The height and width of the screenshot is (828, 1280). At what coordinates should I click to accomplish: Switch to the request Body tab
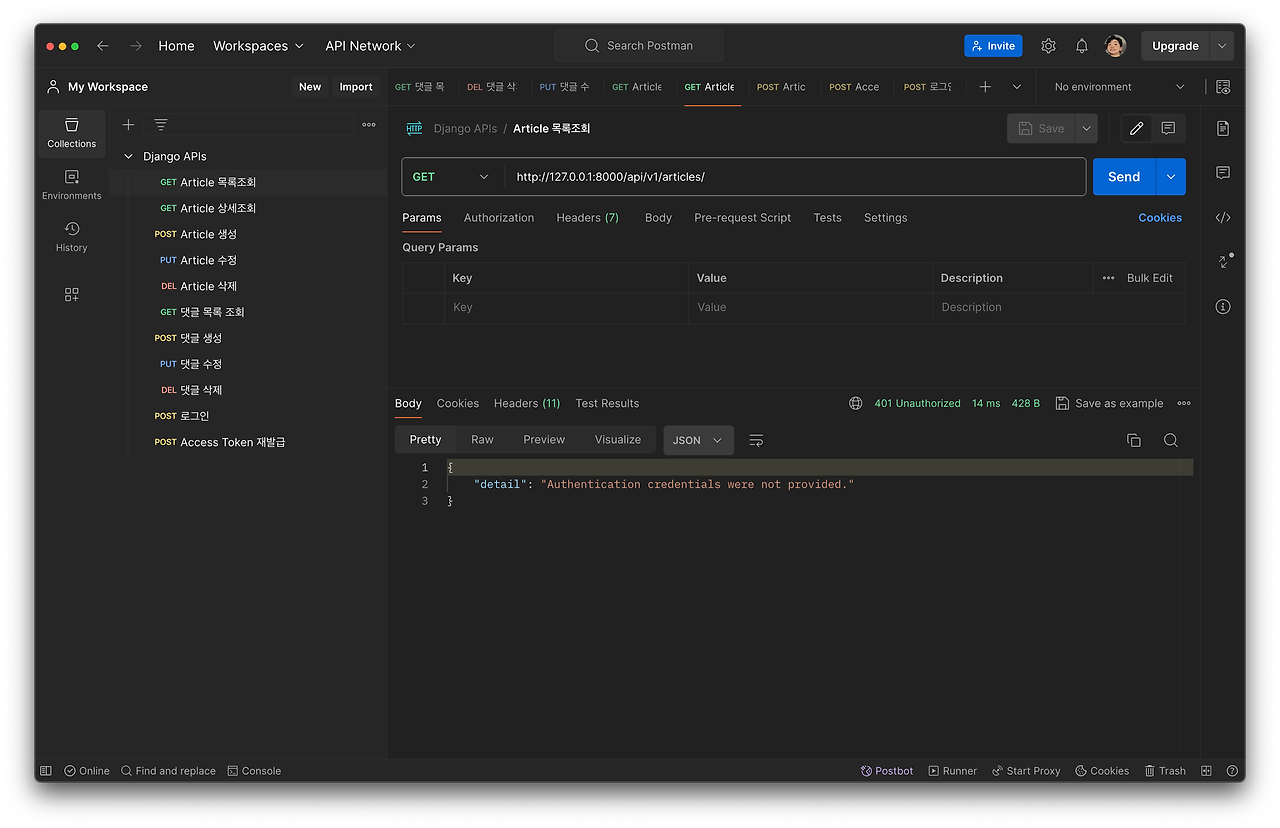point(658,218)
